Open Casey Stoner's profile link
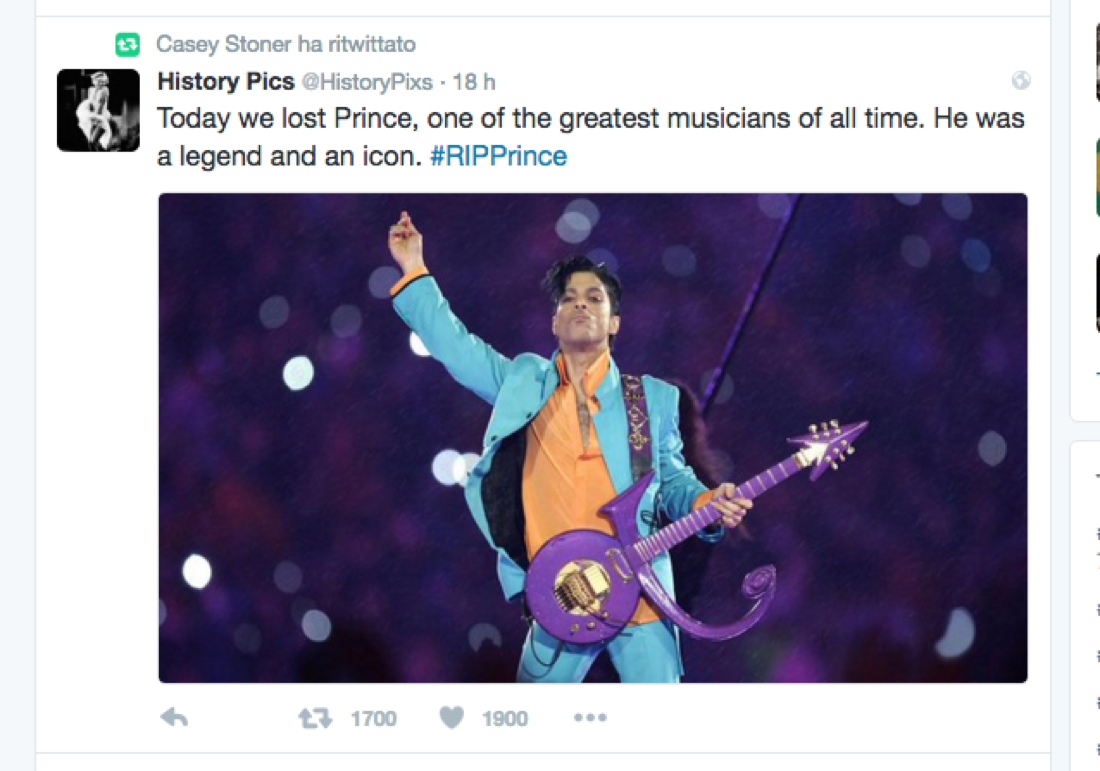 coord(224,44)
